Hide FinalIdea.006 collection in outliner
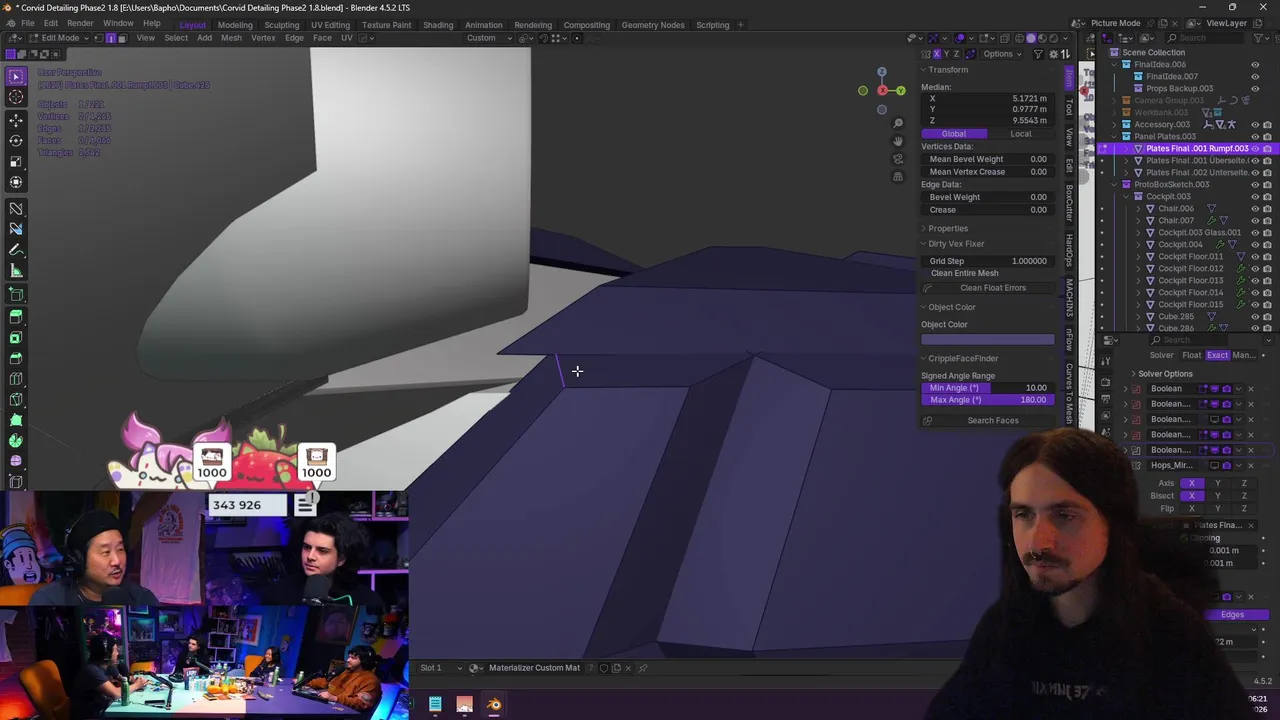The height and width of the screenshot is (720, 1280). click(x=1255, y=64)
